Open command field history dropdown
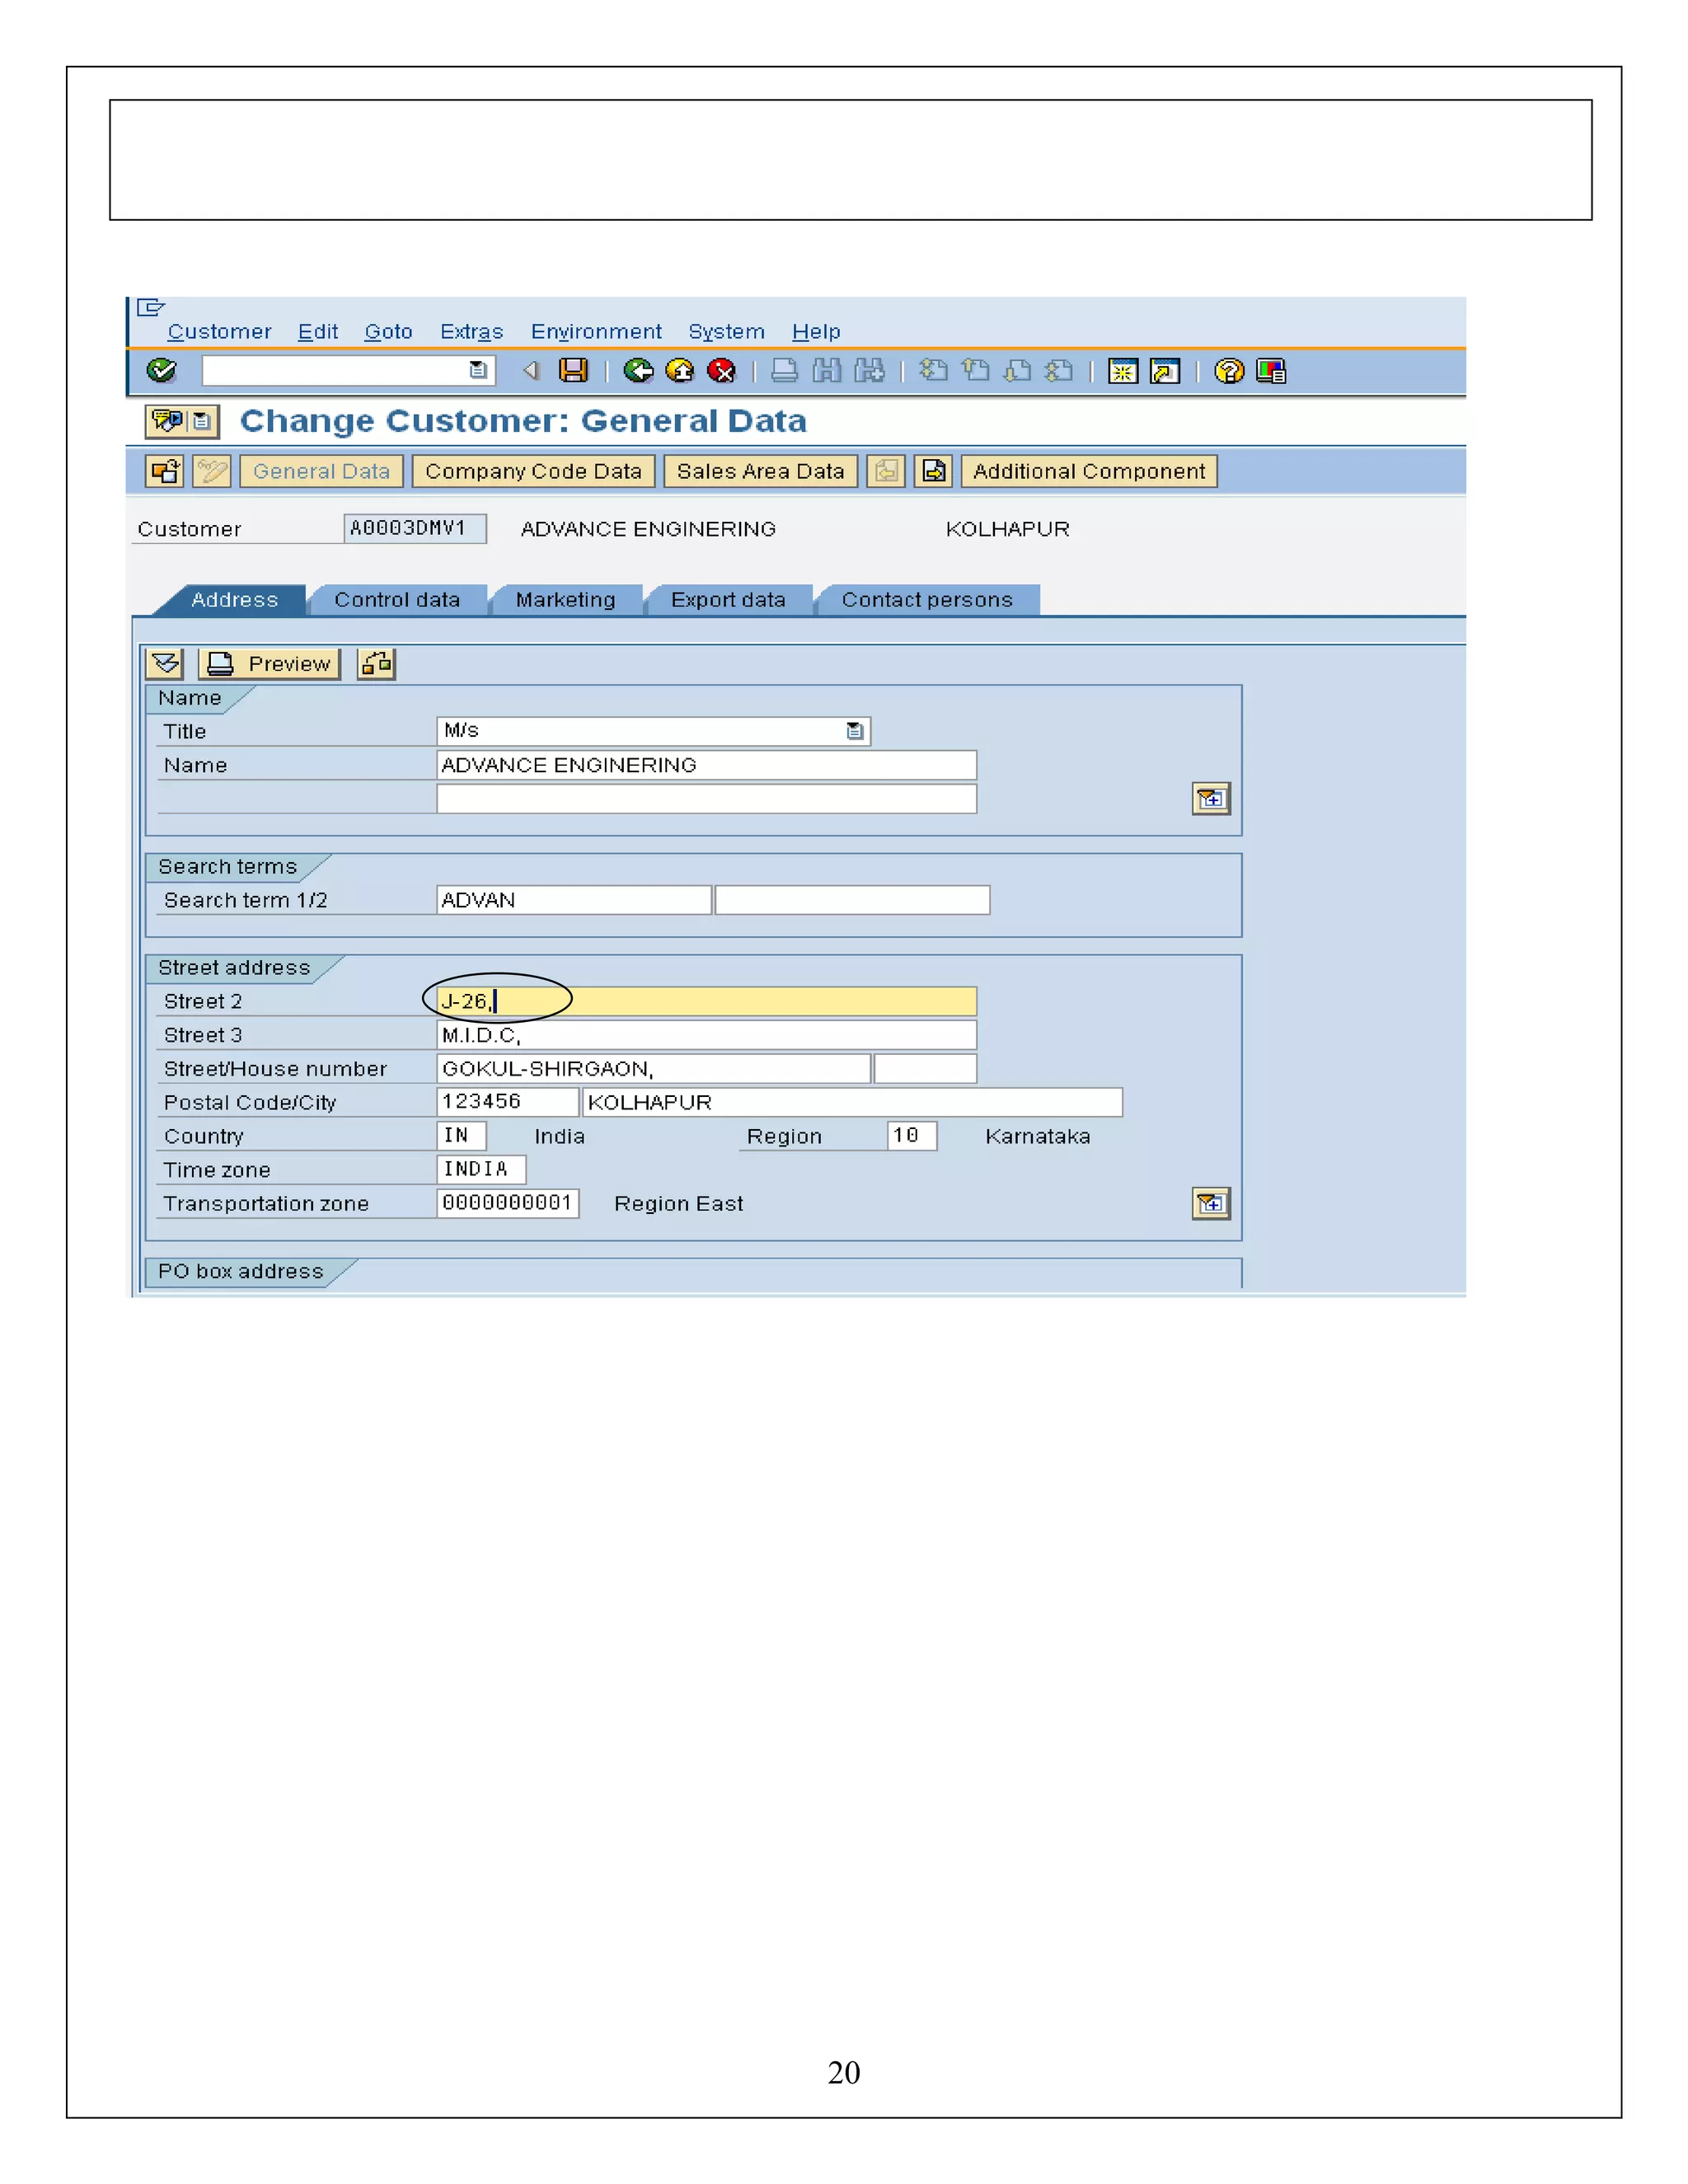Image resolution: width=1688 pixels, height=2184 pixels. (478, 371)
